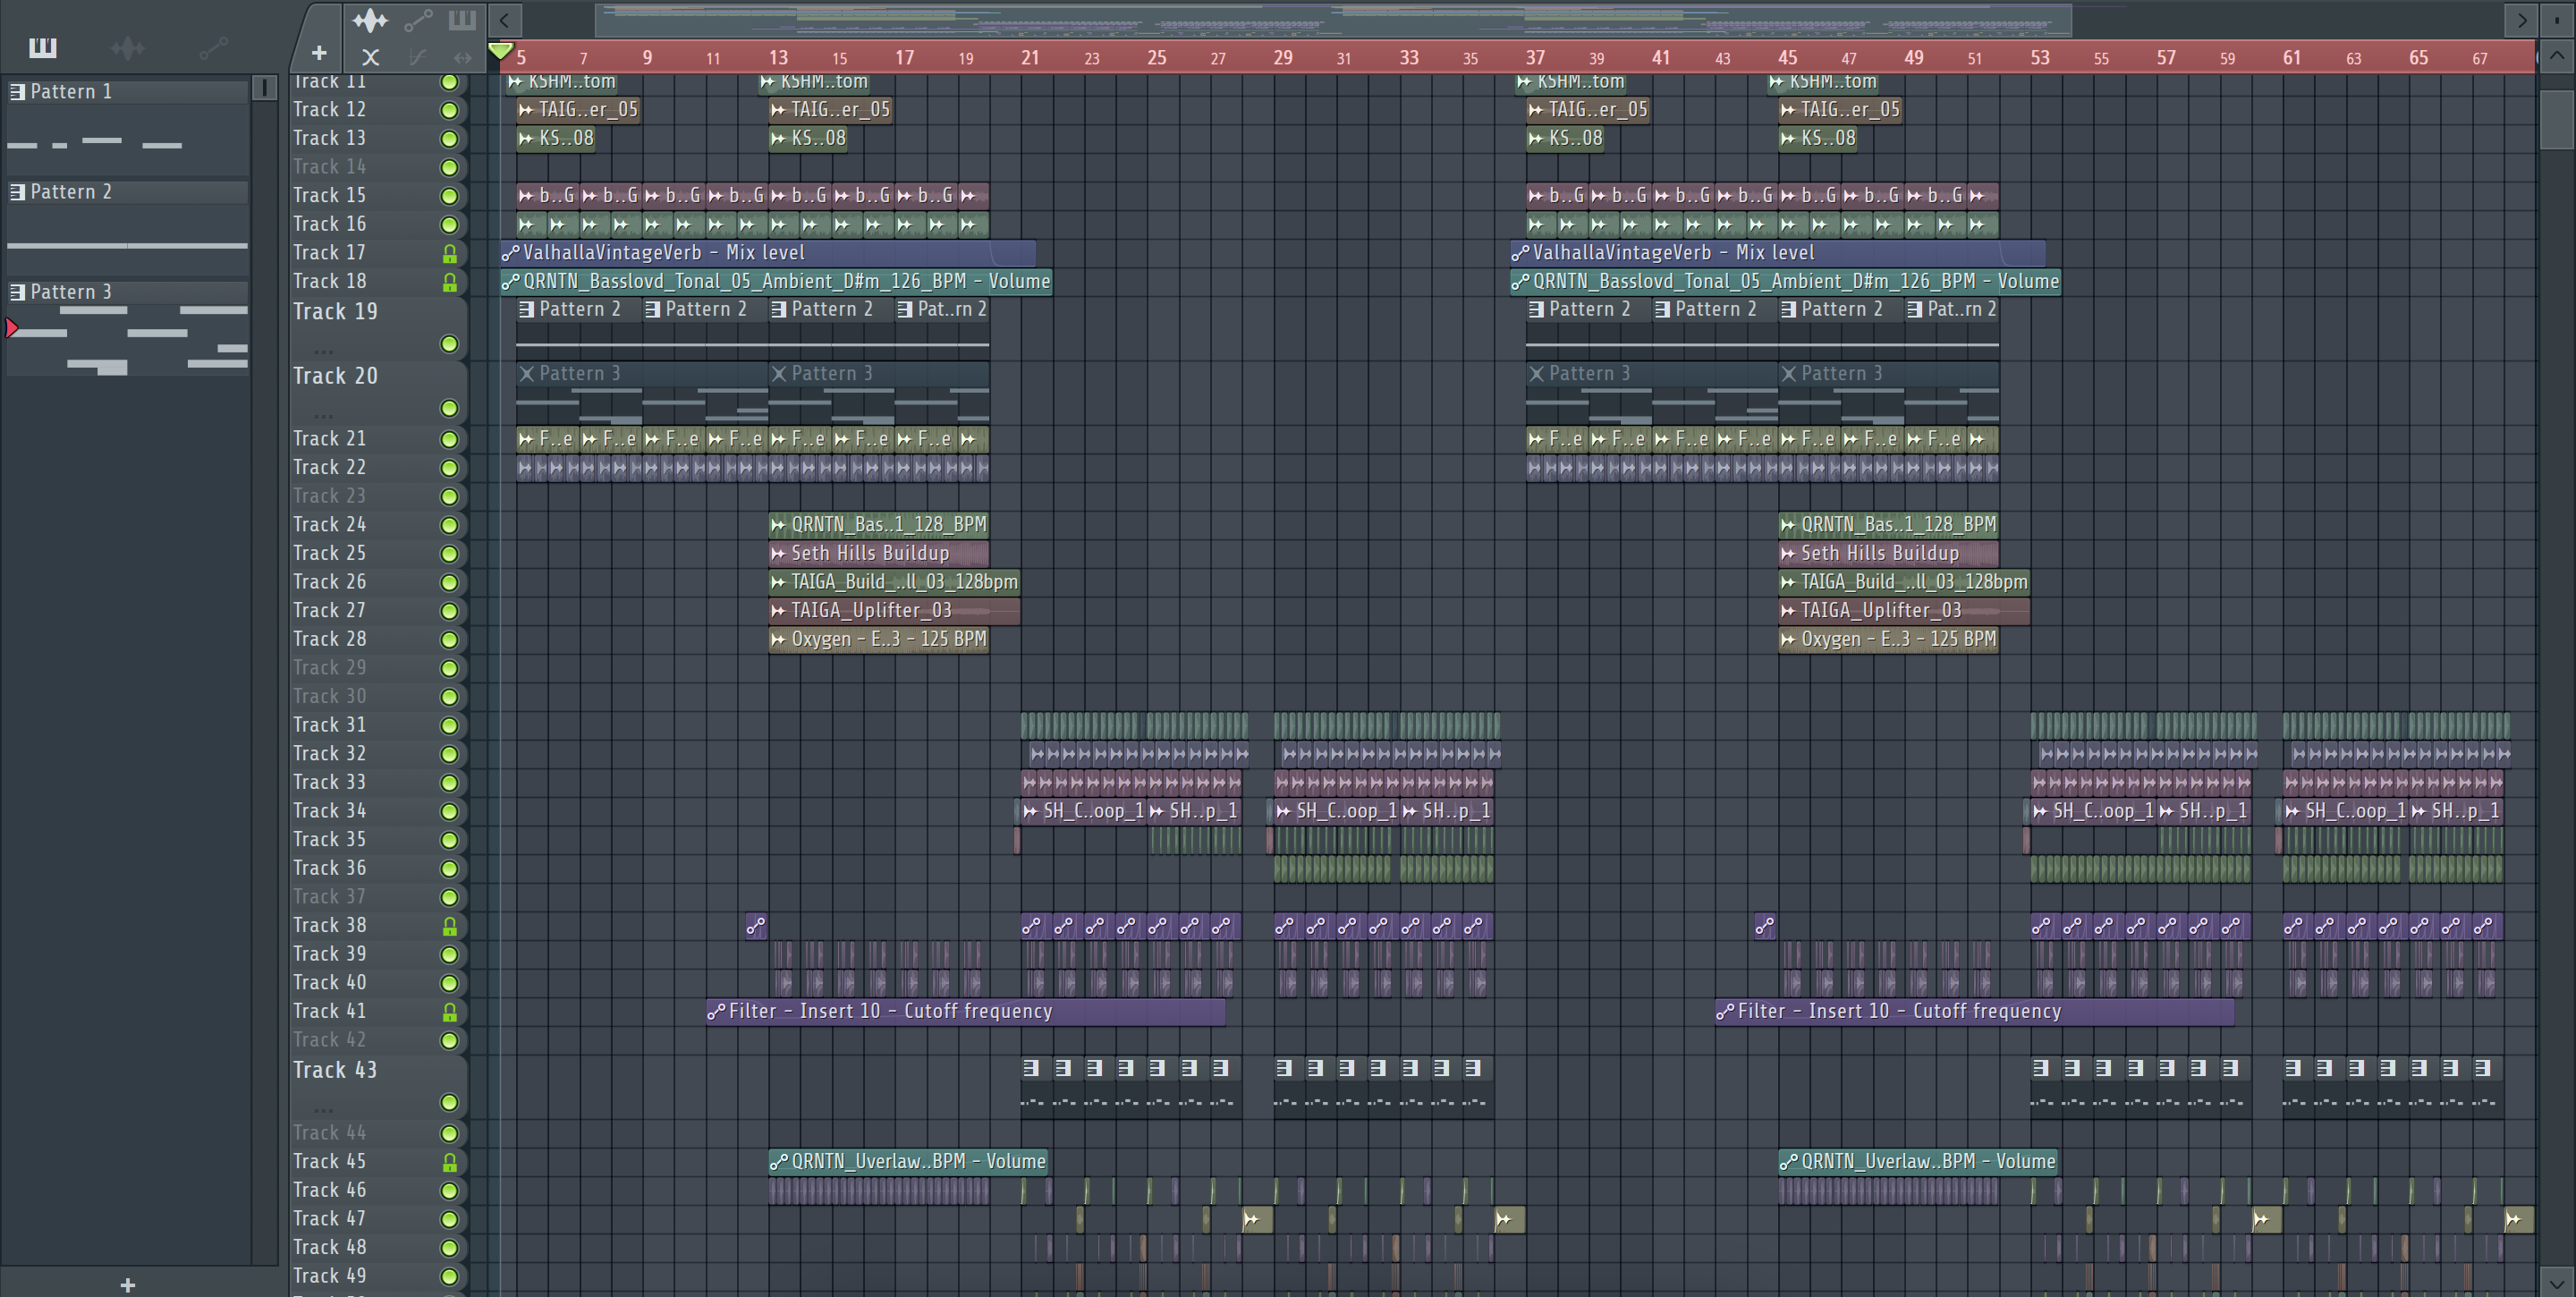Image resolution: width=2576 pixels, height=1297 pixels.
Task: Click Track 43 name label
Action: (335, 1070)
